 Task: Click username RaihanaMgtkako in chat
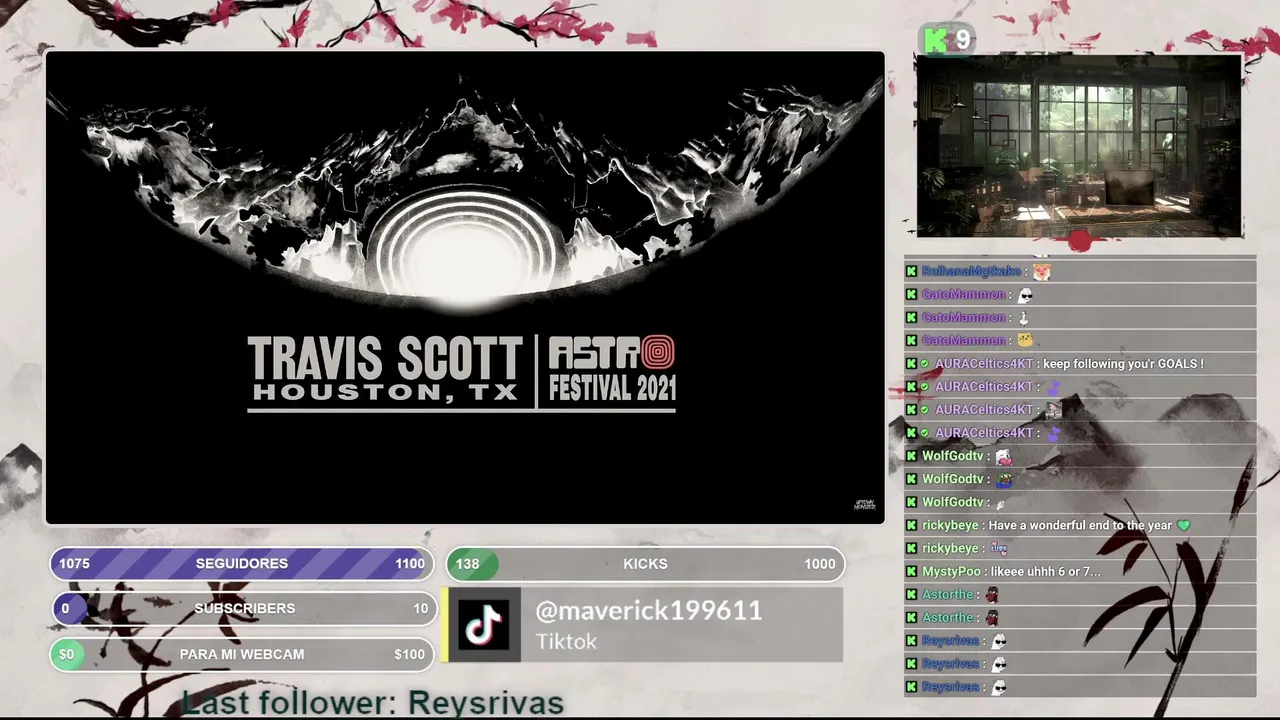[971, 271]
